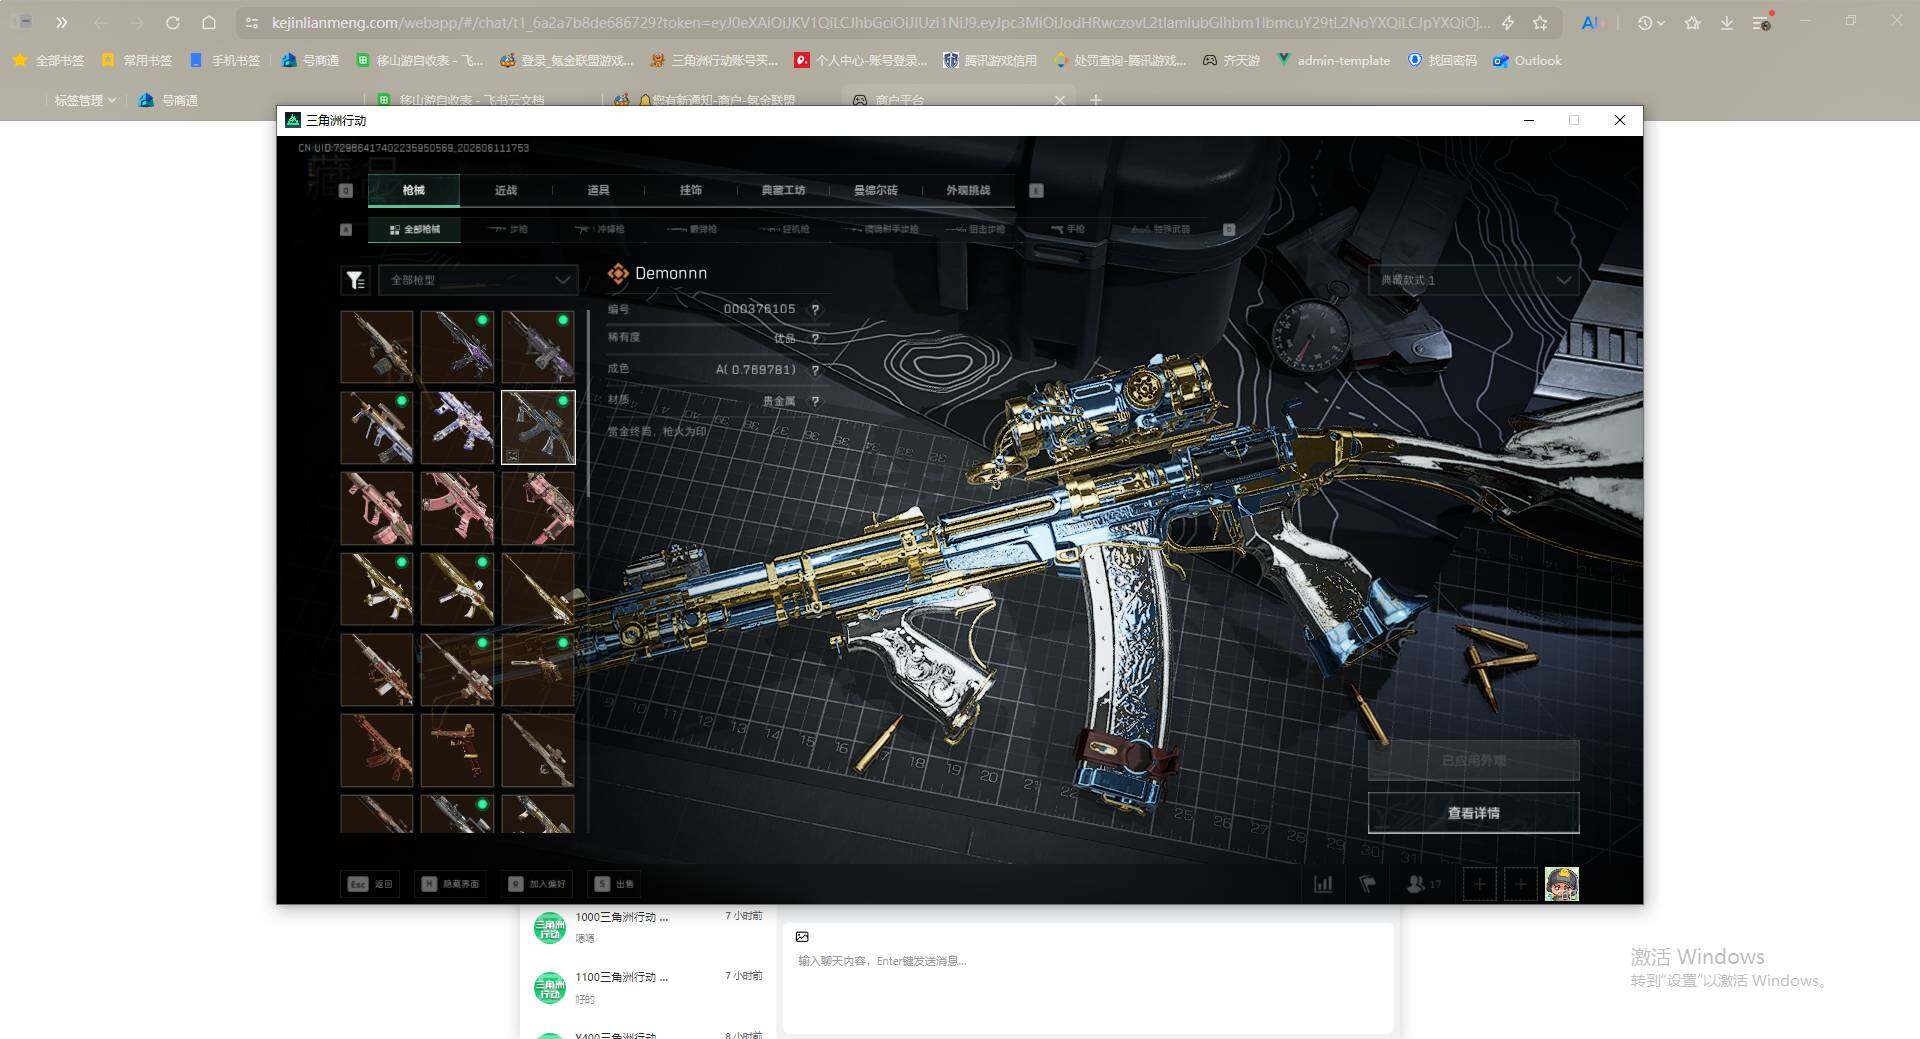1920x1039 pixels.
Task: Select the 冲锋枪 submachine gun category
Action: (x=600, y=229)
